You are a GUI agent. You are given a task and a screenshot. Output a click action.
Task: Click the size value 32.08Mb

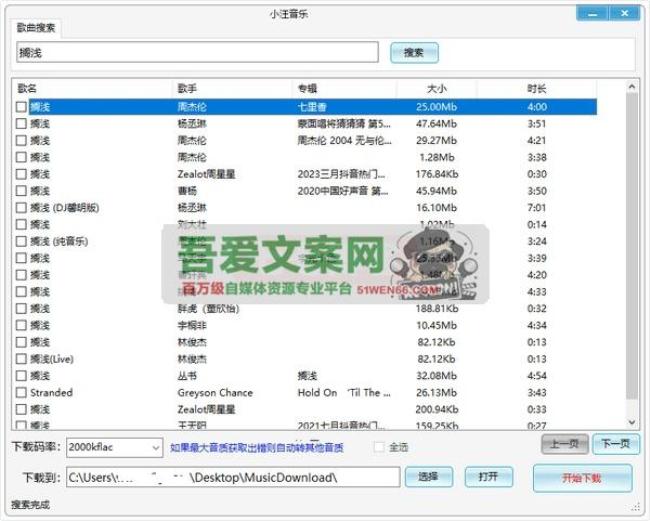[437, 376]
